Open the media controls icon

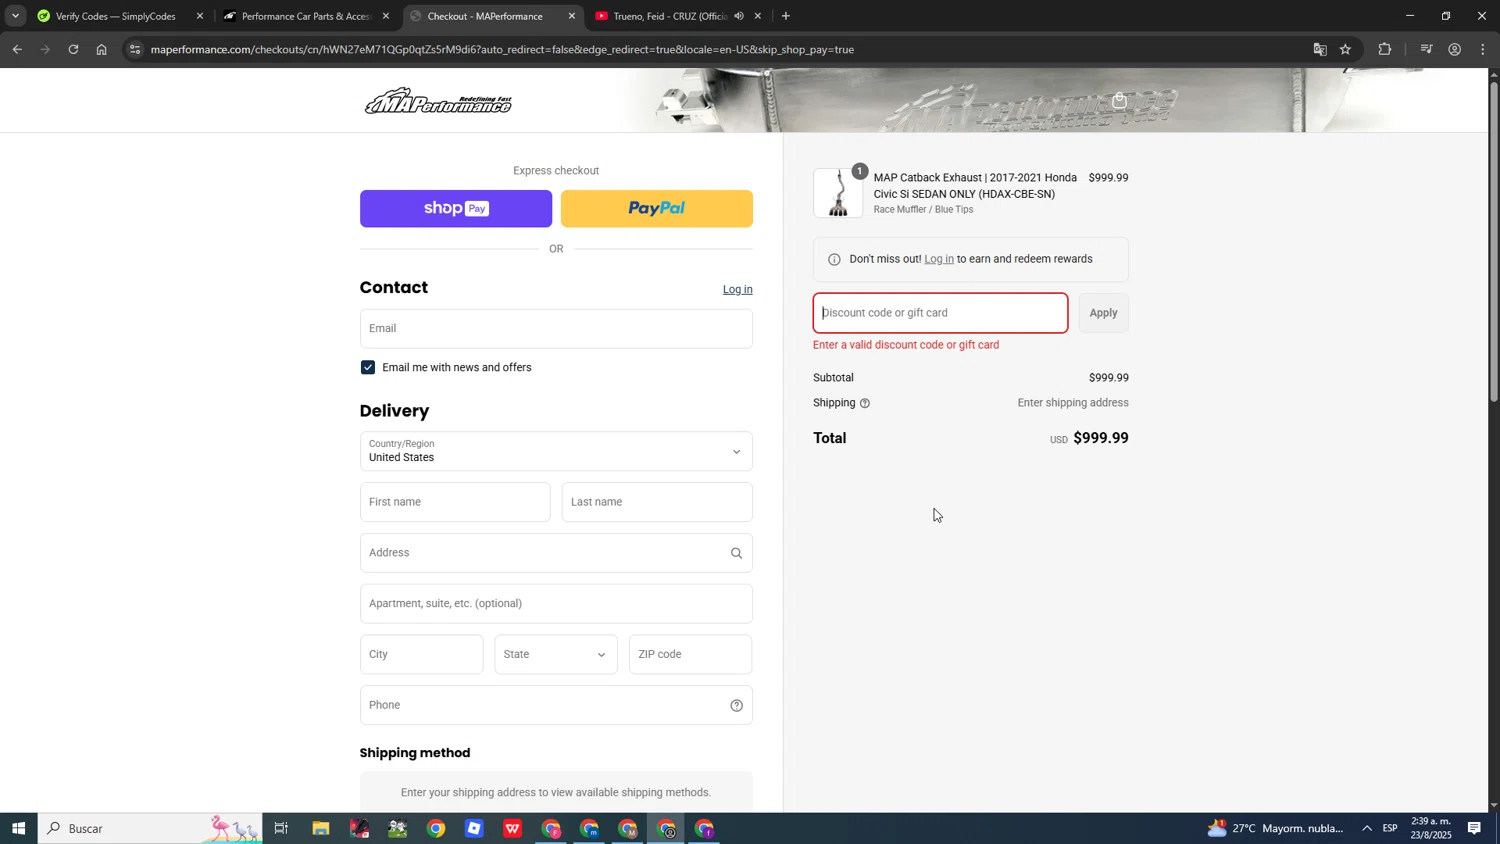(x=1427, y=49)
